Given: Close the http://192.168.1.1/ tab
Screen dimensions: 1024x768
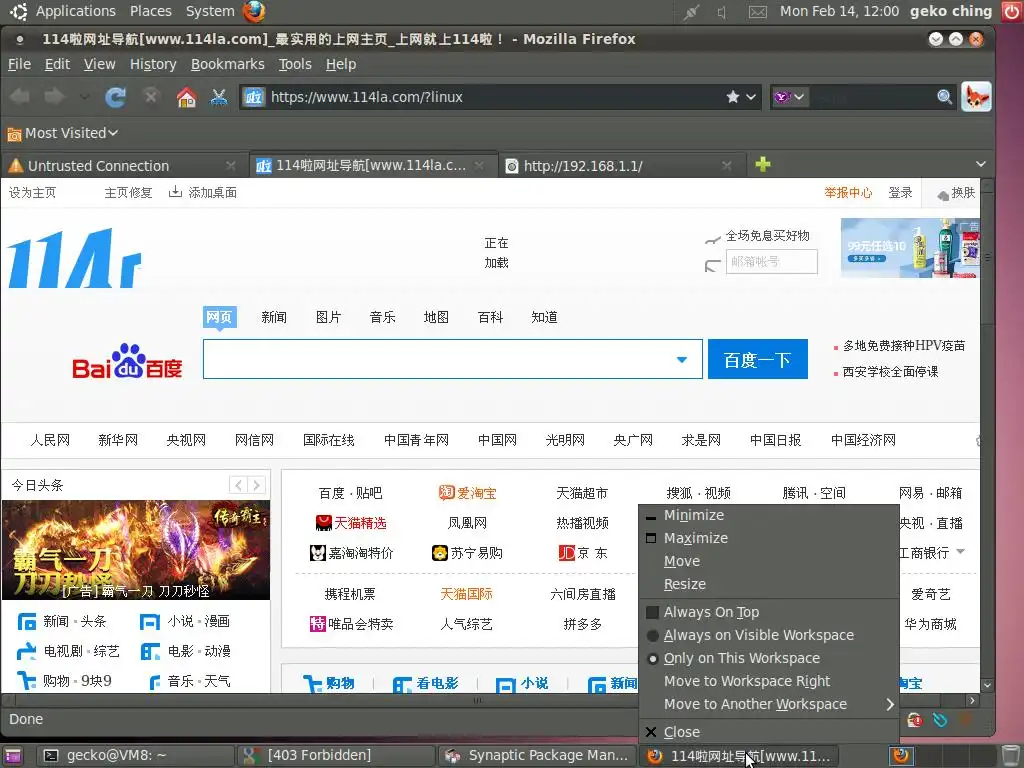Looking at the screenshot, I should point(727,166).
